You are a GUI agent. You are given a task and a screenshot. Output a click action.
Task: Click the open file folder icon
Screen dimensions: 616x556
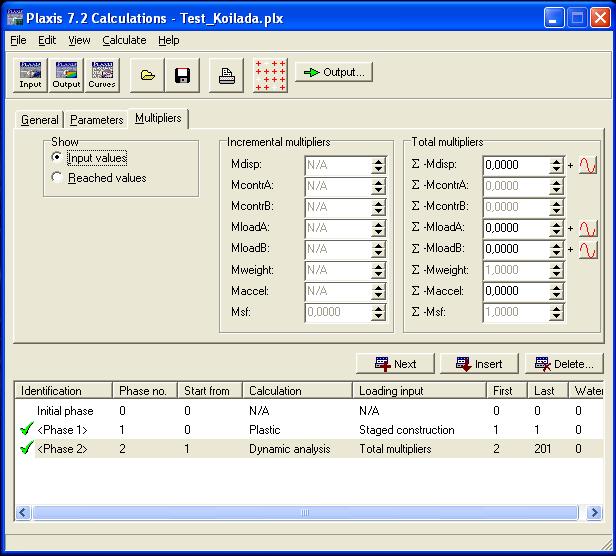tap(147, 75)
